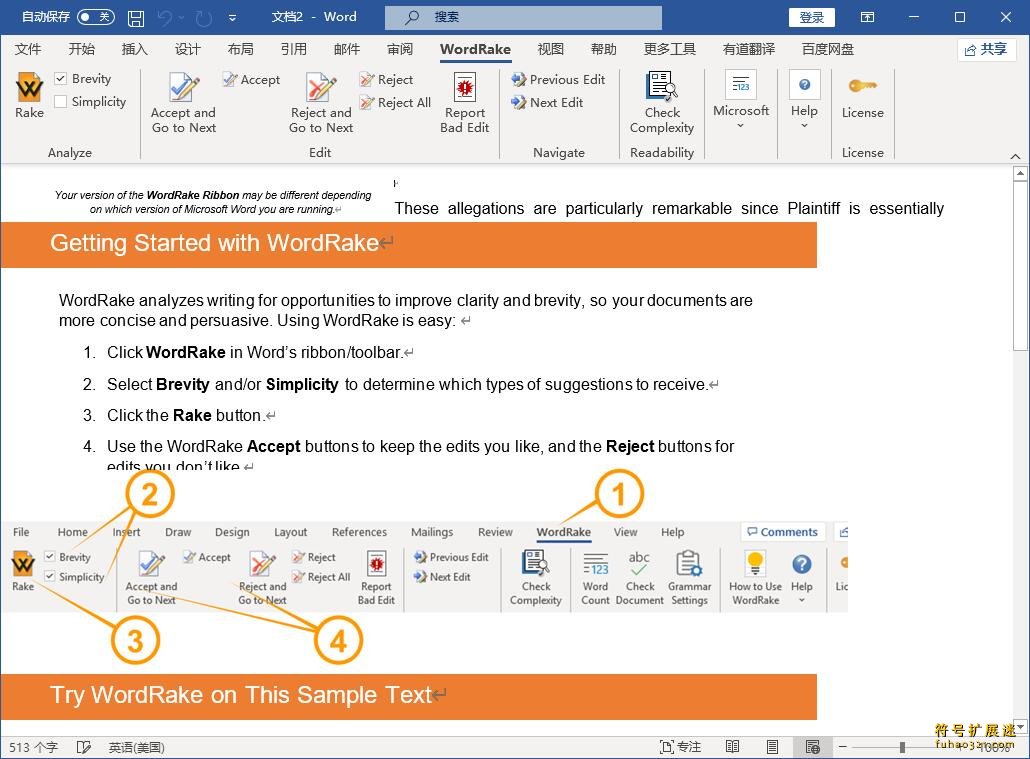The image size is (1030, 759).
Task: Click the Reject All button
Action: click(395, 103)
